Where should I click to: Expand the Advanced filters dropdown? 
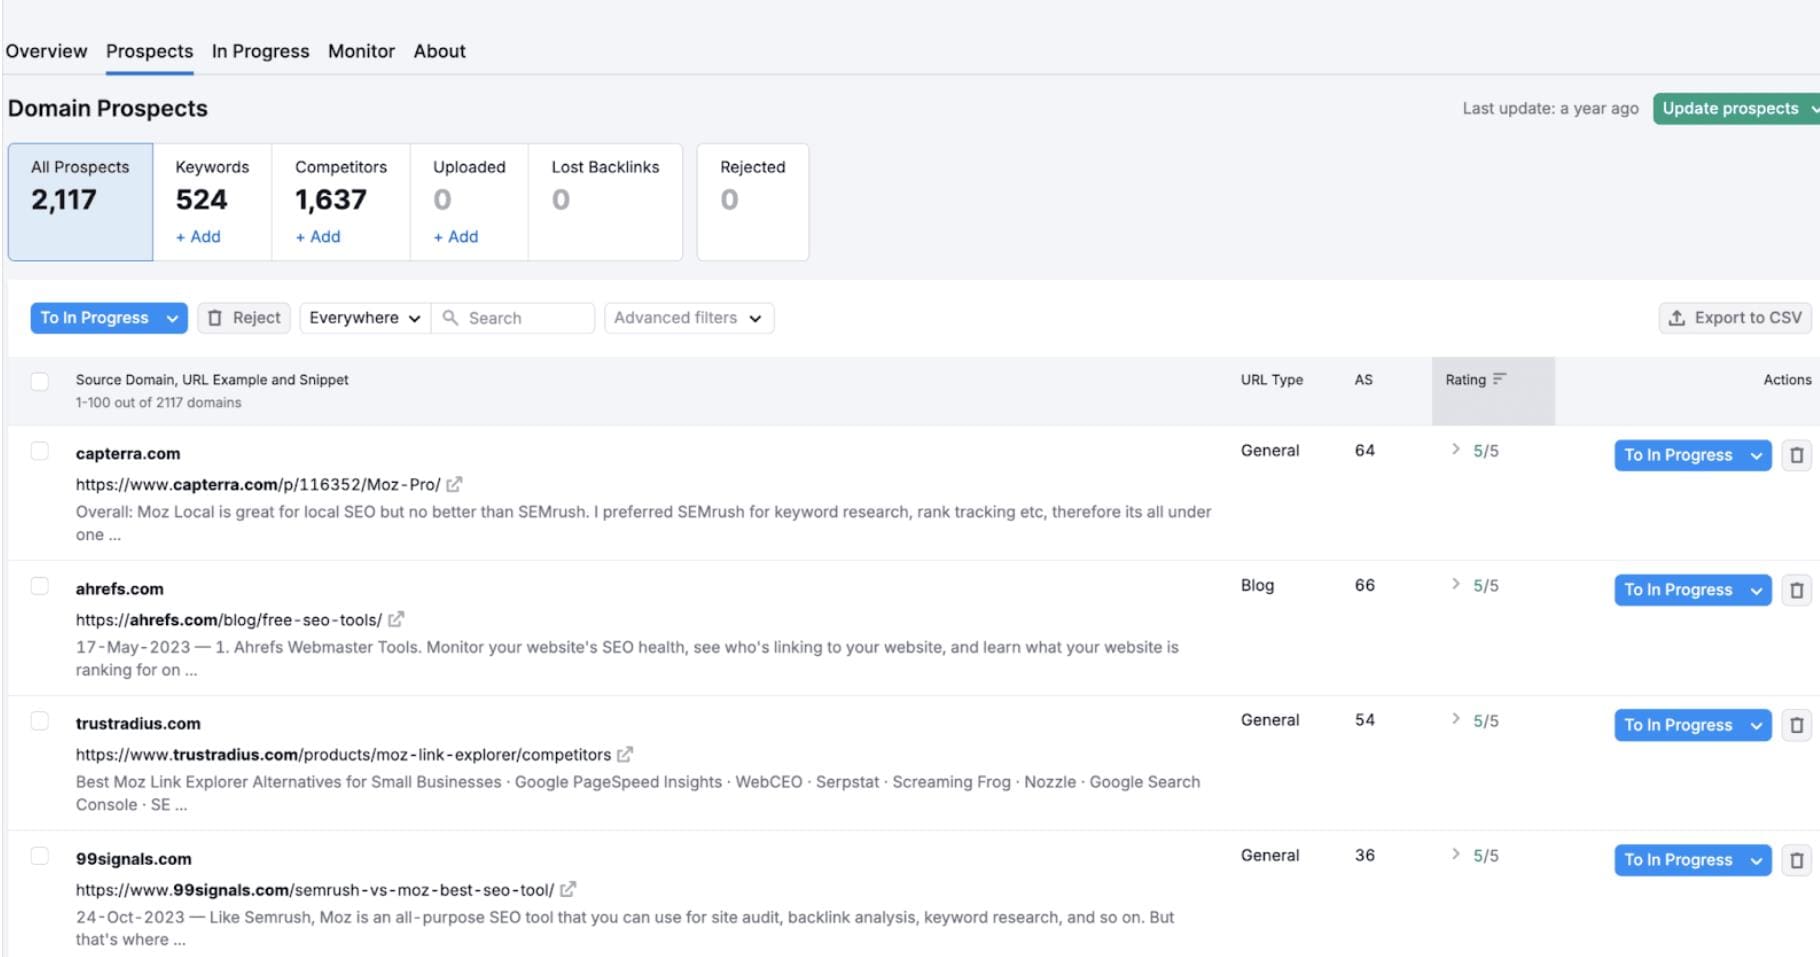tap(689, 318)
